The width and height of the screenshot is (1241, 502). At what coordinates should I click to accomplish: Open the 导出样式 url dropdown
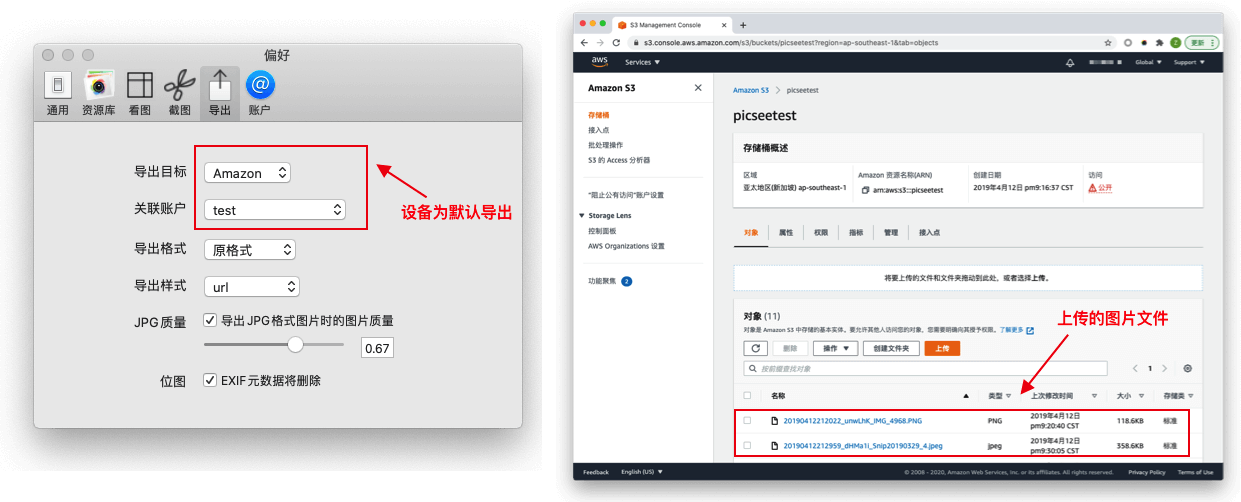[x=252, y=287]
